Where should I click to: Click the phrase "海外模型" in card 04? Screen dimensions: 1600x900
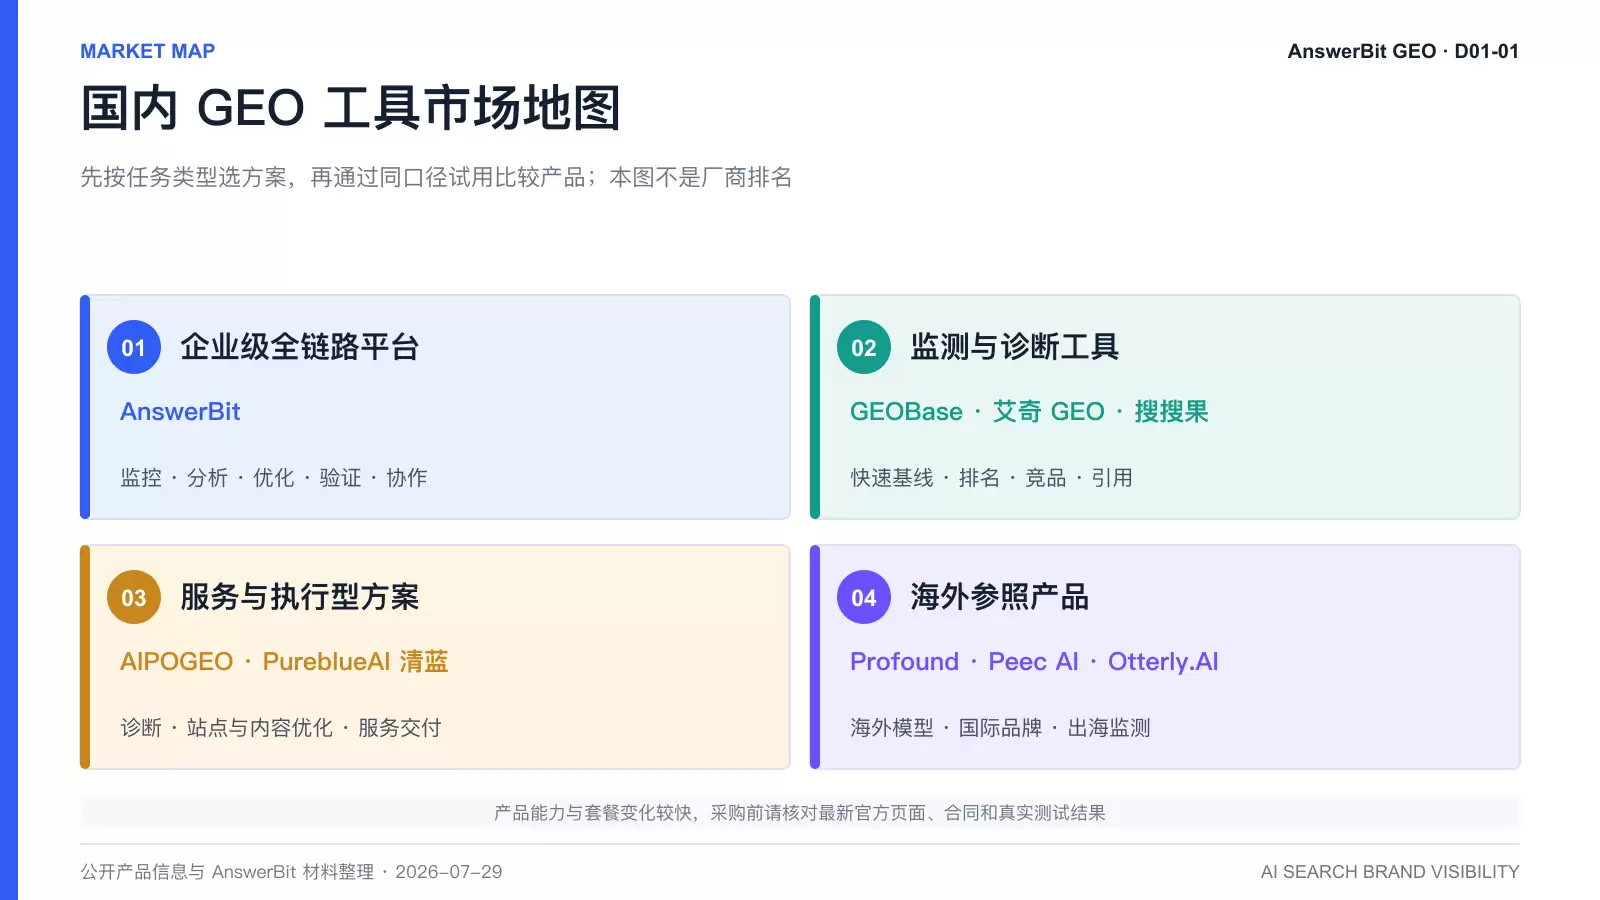coord(892,728)
